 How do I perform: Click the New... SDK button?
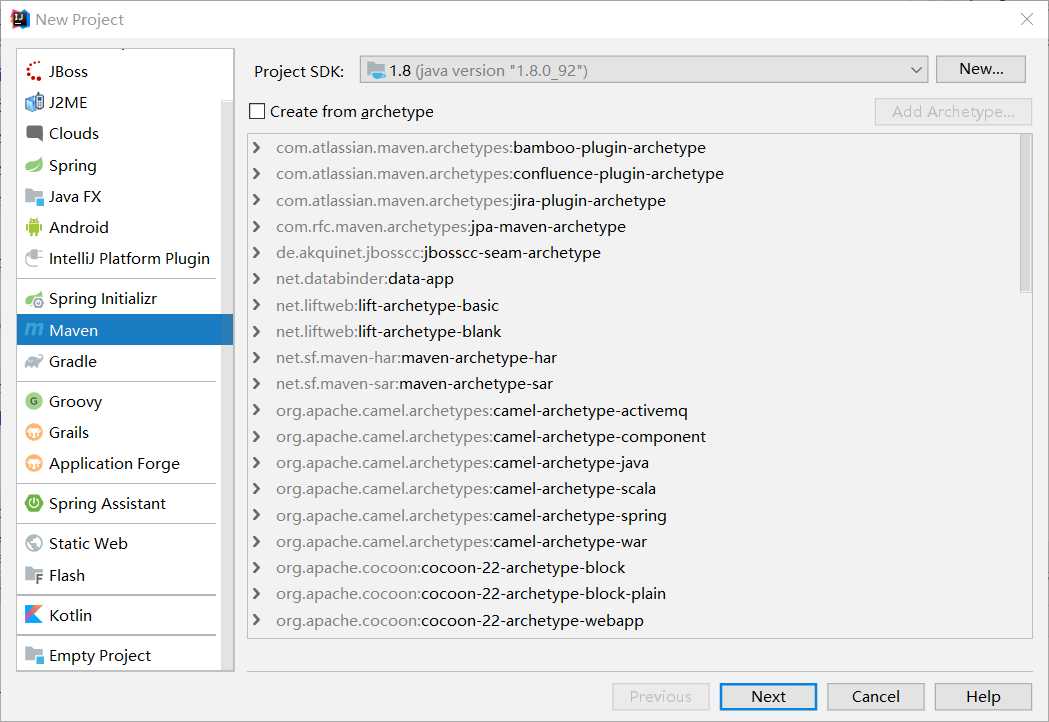click(x=981, y=69)
